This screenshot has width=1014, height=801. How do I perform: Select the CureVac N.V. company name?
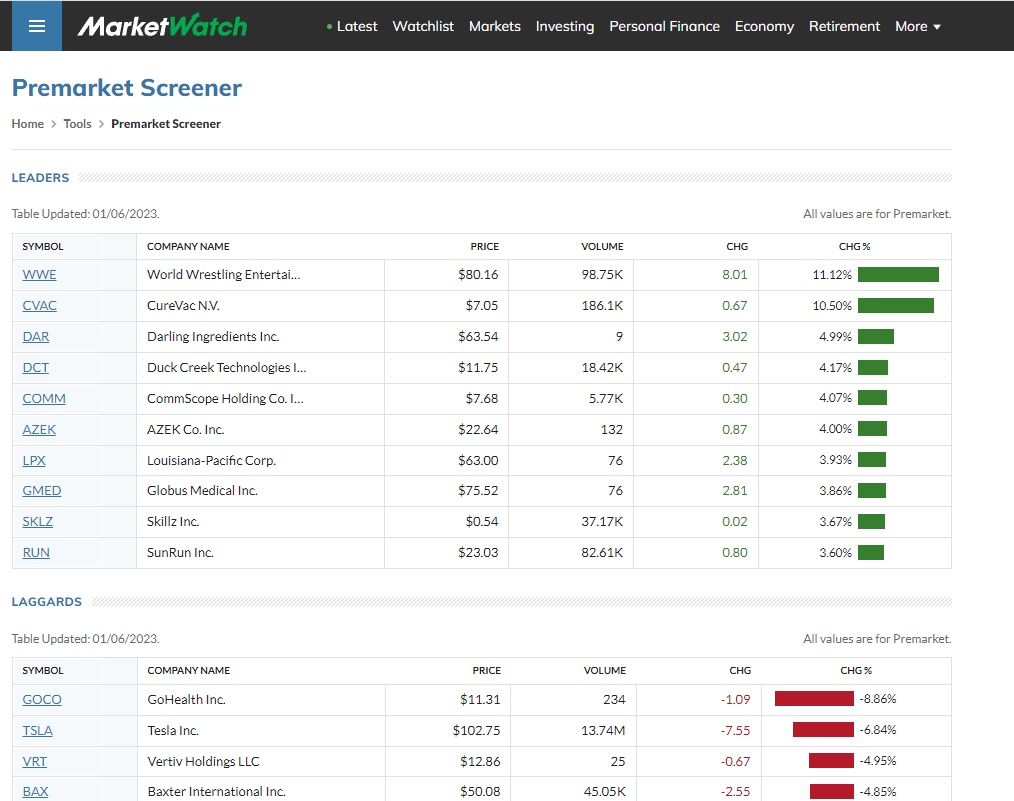click(x=183, y=305)
